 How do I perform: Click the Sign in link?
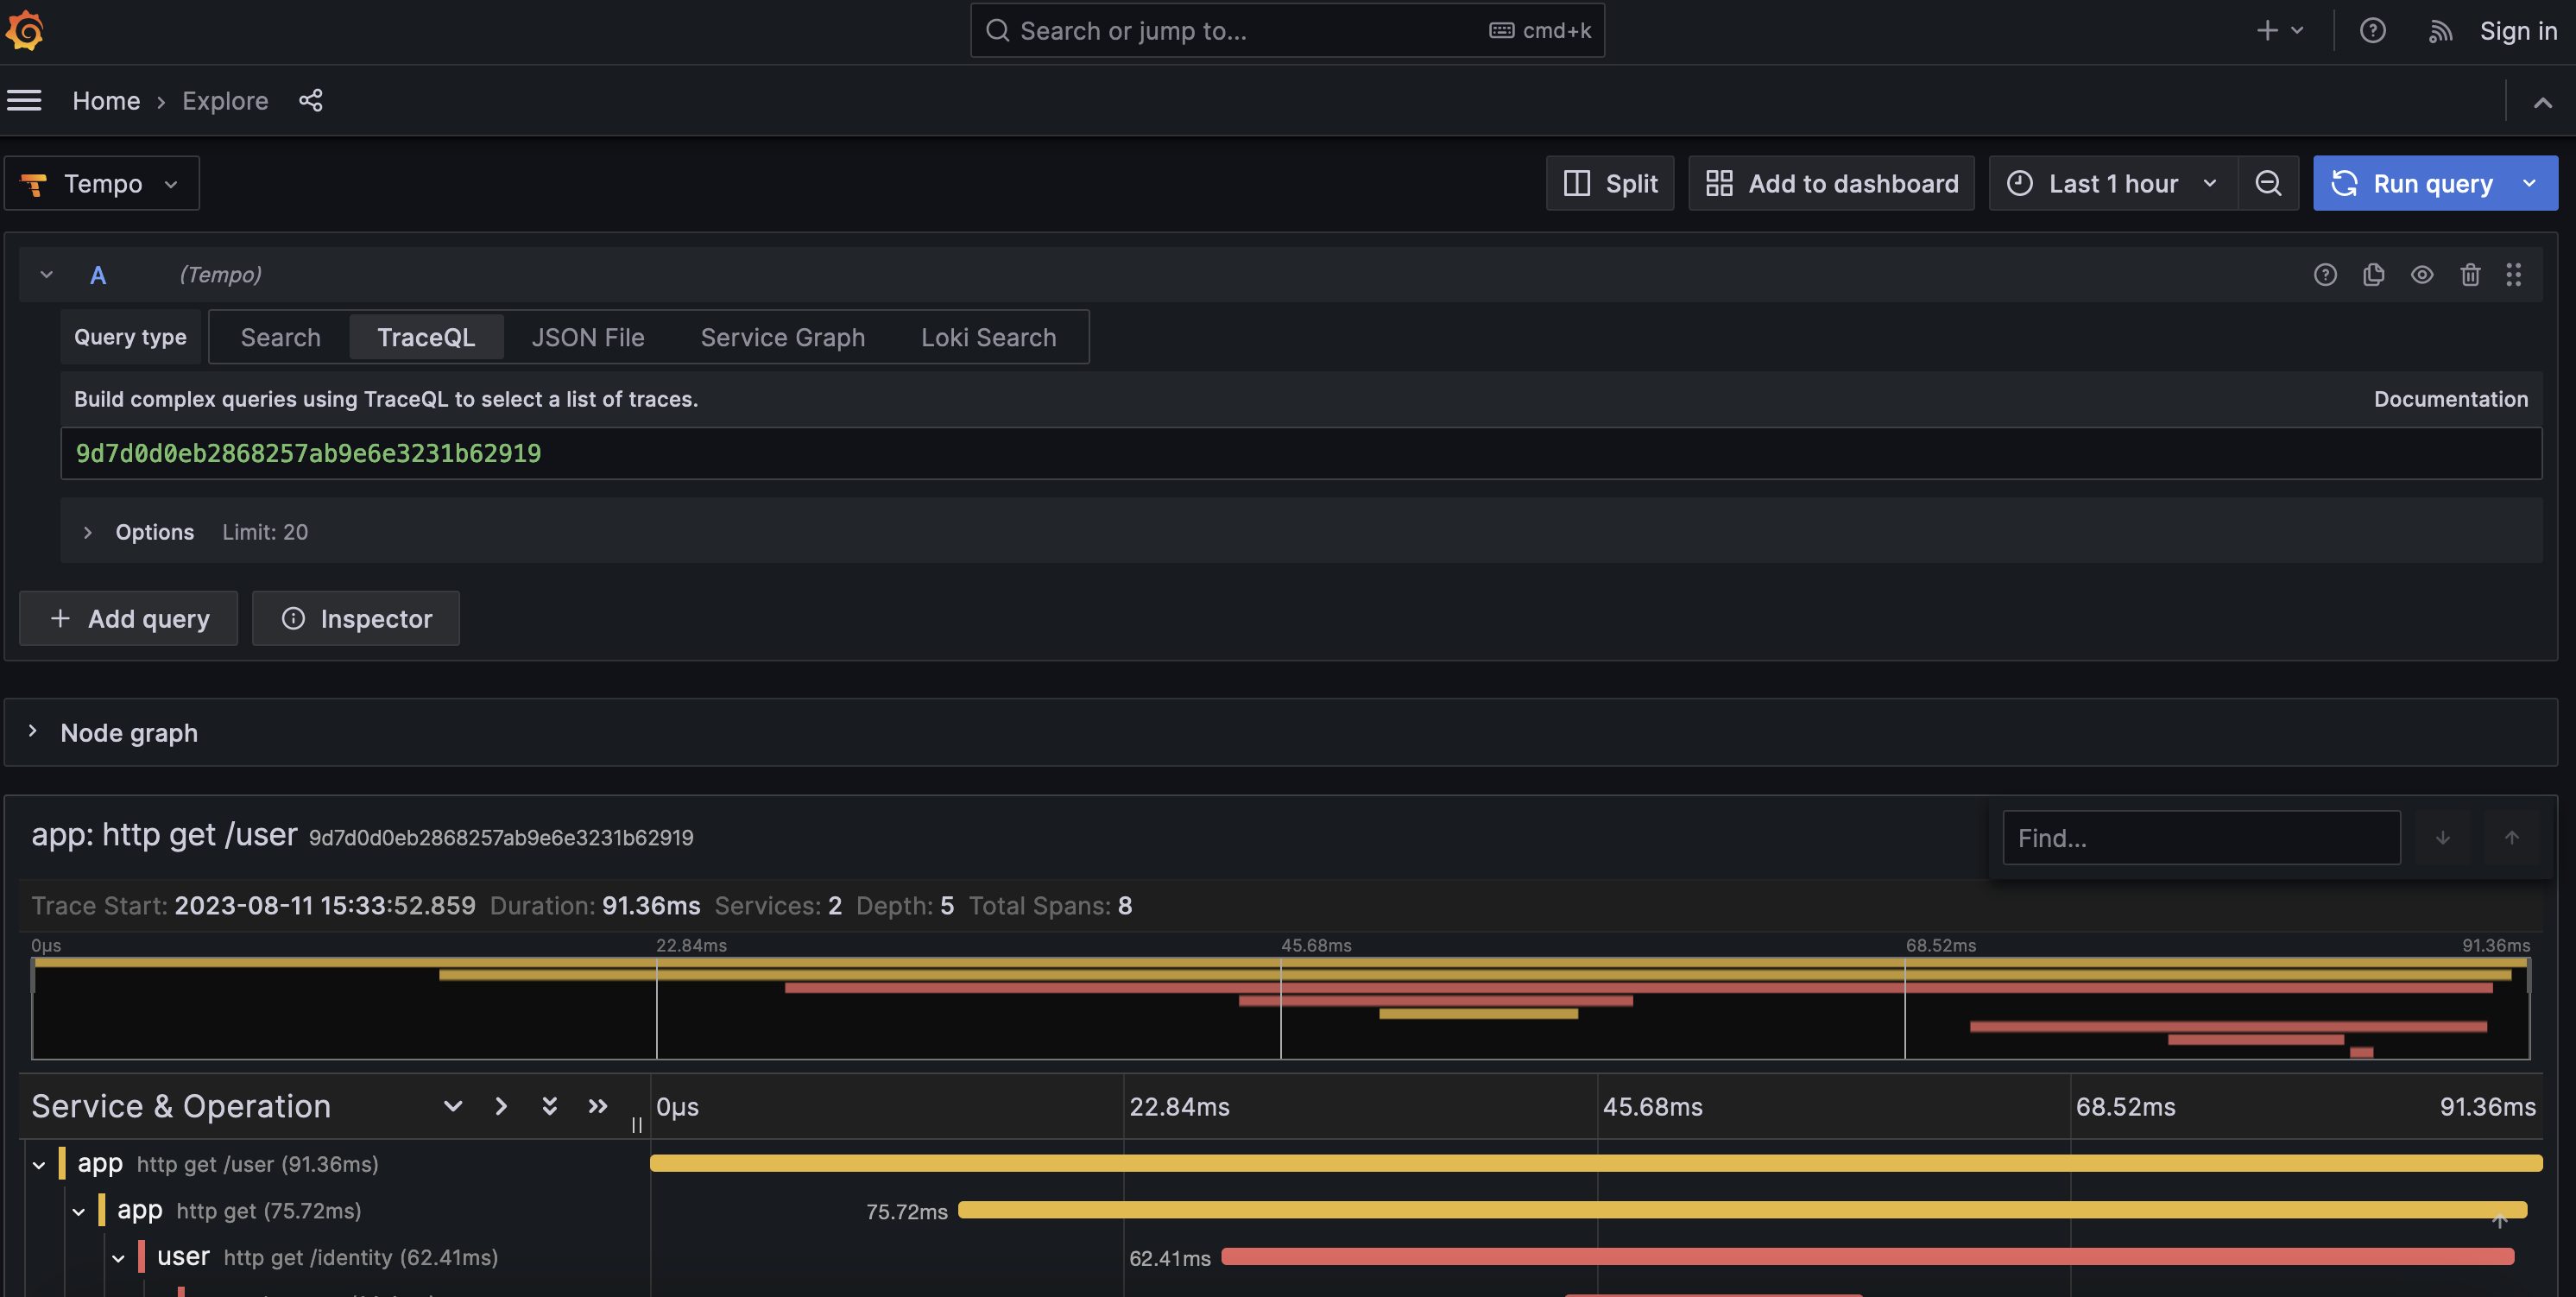click(2518, 31)
